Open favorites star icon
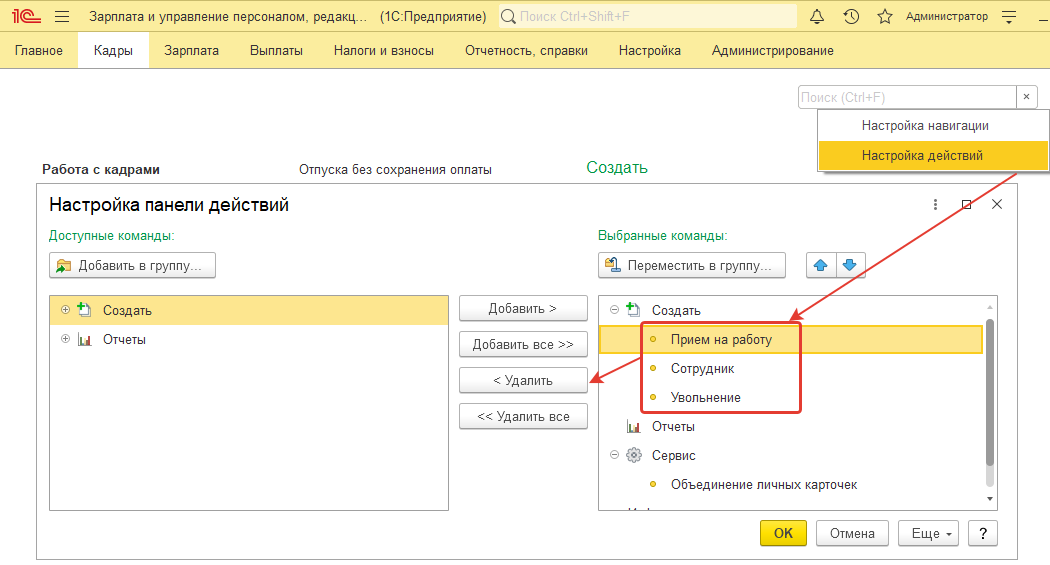The width and height of the screenshot is (1050, 565). pyautogui.click(x=884, y=17)
